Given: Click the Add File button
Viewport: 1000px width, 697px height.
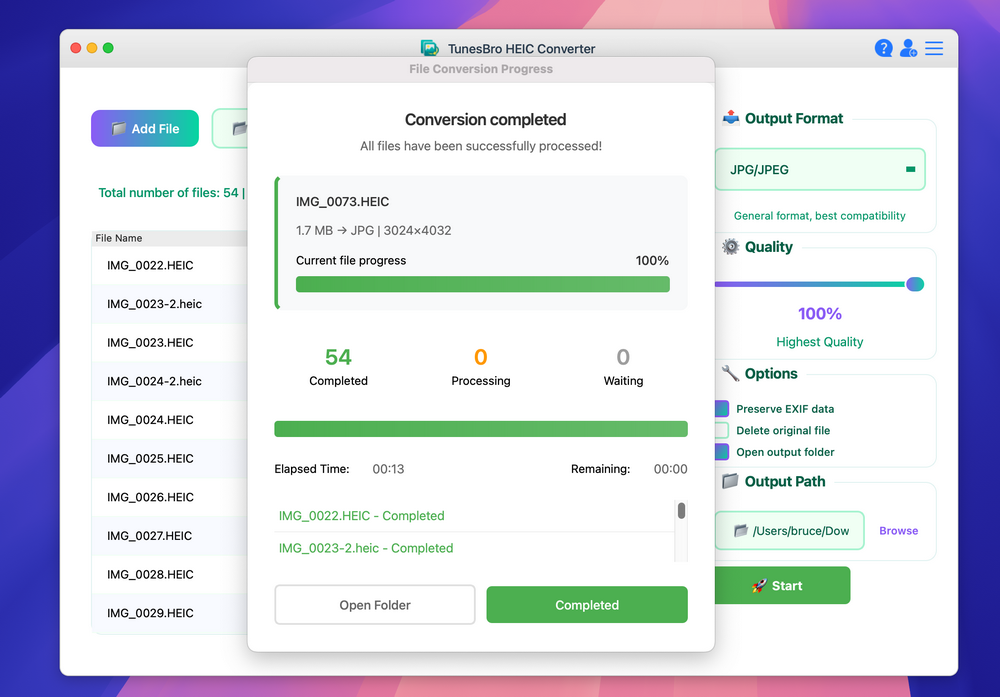Looking at the screenshot, I should coord(145,129).
